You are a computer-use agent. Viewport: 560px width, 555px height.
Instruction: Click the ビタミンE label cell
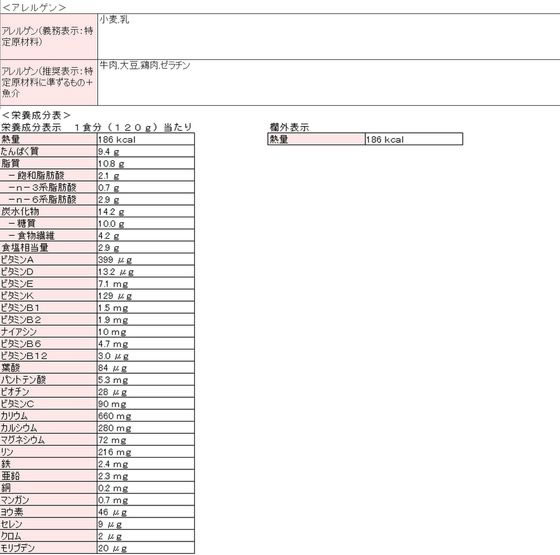pos(49,284)
